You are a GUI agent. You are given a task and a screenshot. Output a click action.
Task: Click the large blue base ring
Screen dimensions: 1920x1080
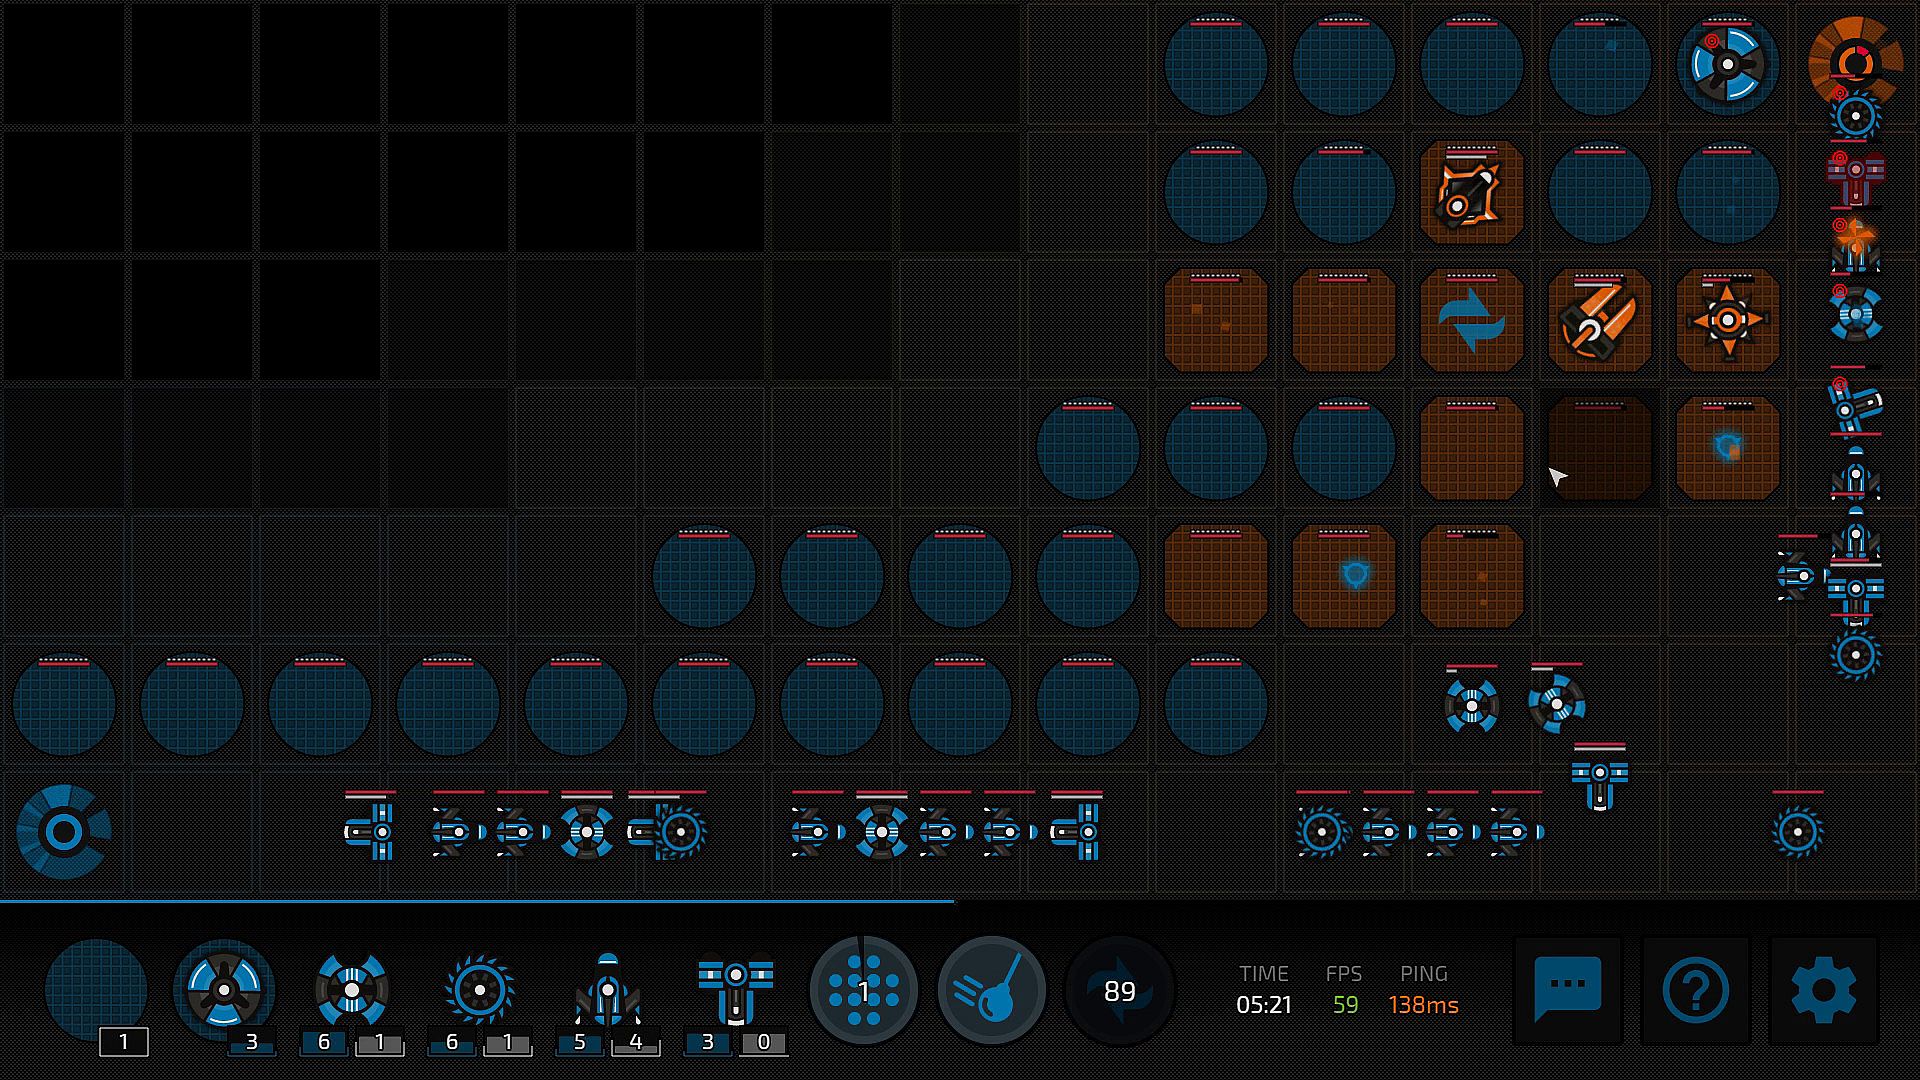click(64, 831)
